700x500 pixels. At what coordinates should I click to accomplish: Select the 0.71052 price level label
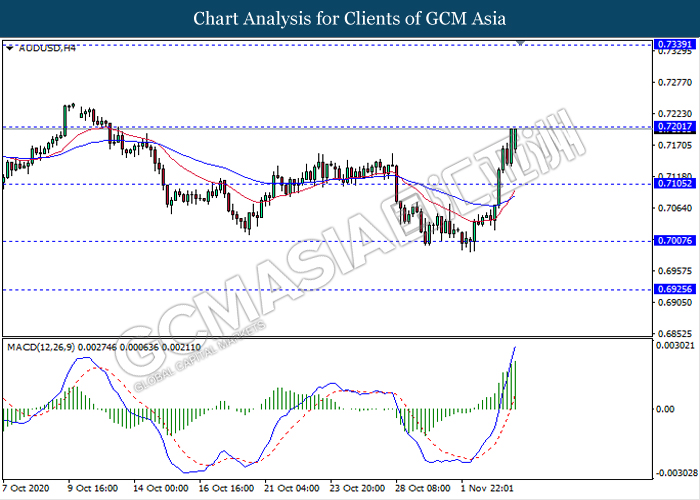click(675, 183)
